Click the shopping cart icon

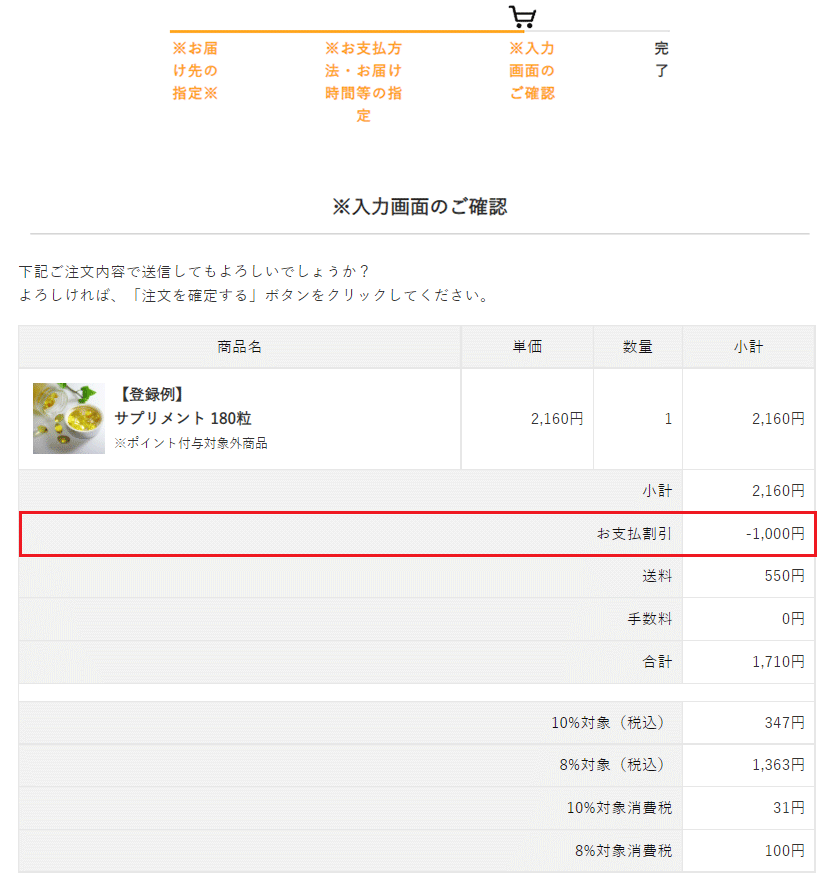[522, 17]
